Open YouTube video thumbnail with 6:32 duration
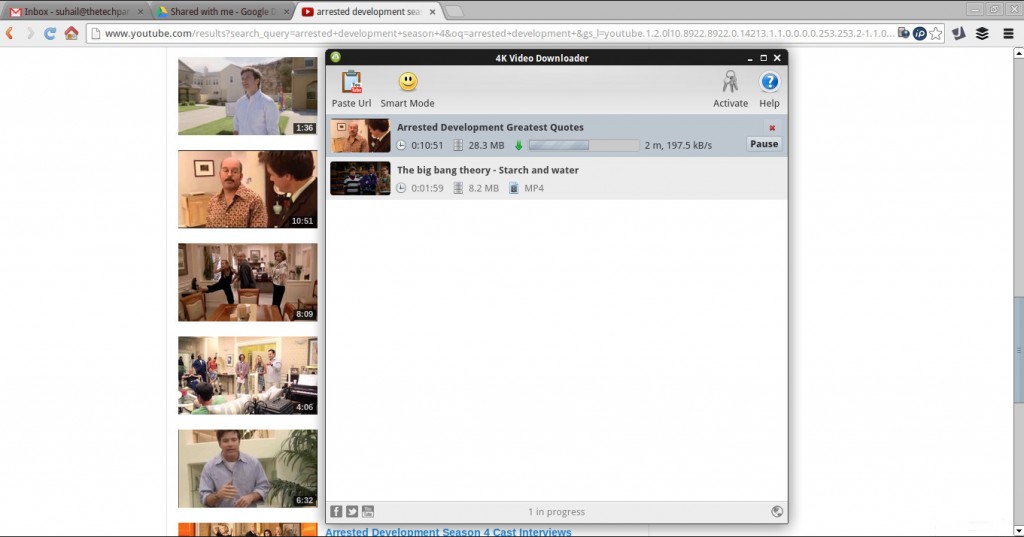The width and height of the screenshot is (1024, 537). pyautogui.click(x=248, y=468)
